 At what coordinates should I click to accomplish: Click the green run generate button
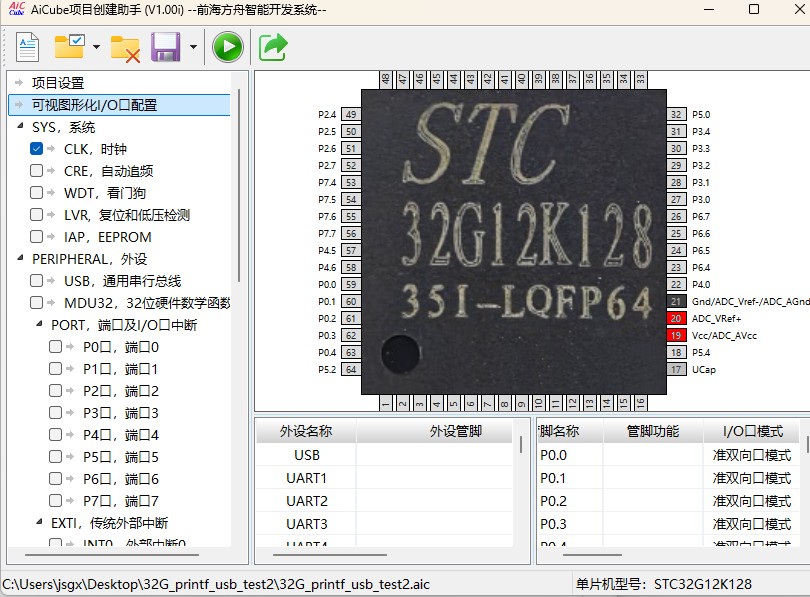click(228, 47)
